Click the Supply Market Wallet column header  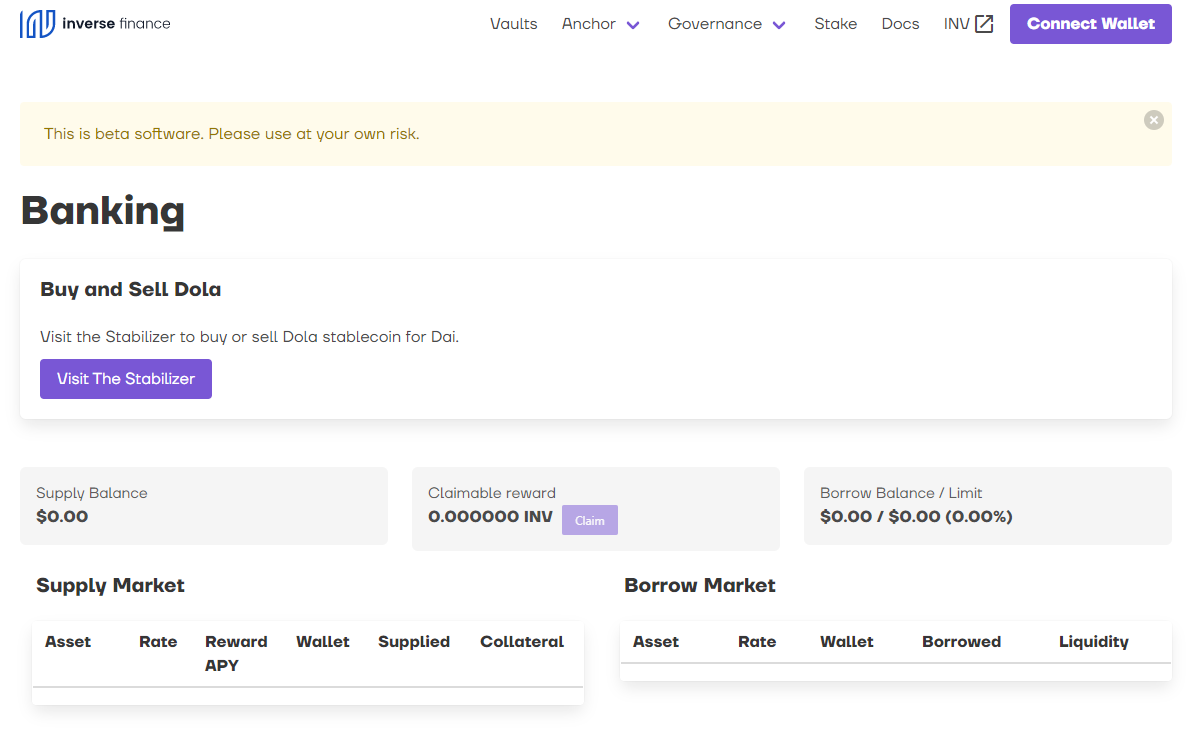323,642
